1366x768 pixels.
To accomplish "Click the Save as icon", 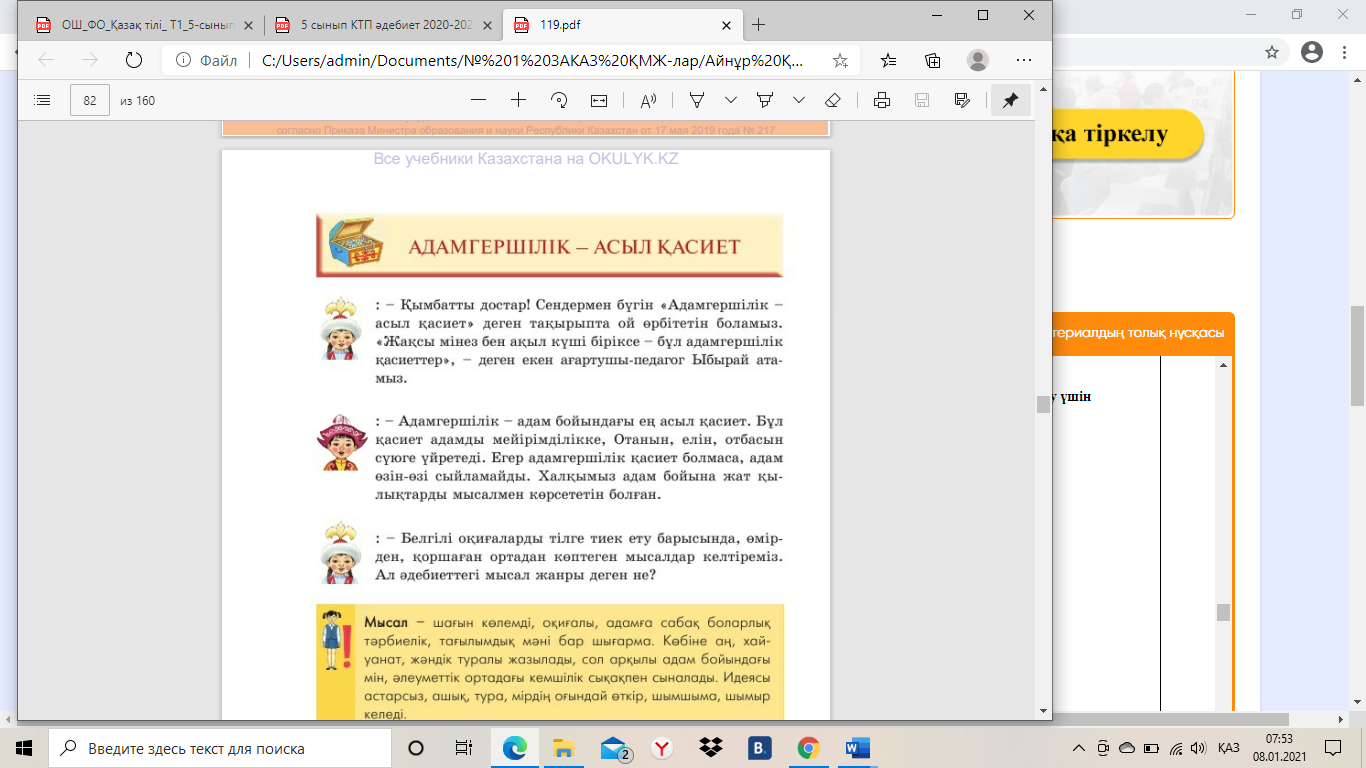I will 962,100.
